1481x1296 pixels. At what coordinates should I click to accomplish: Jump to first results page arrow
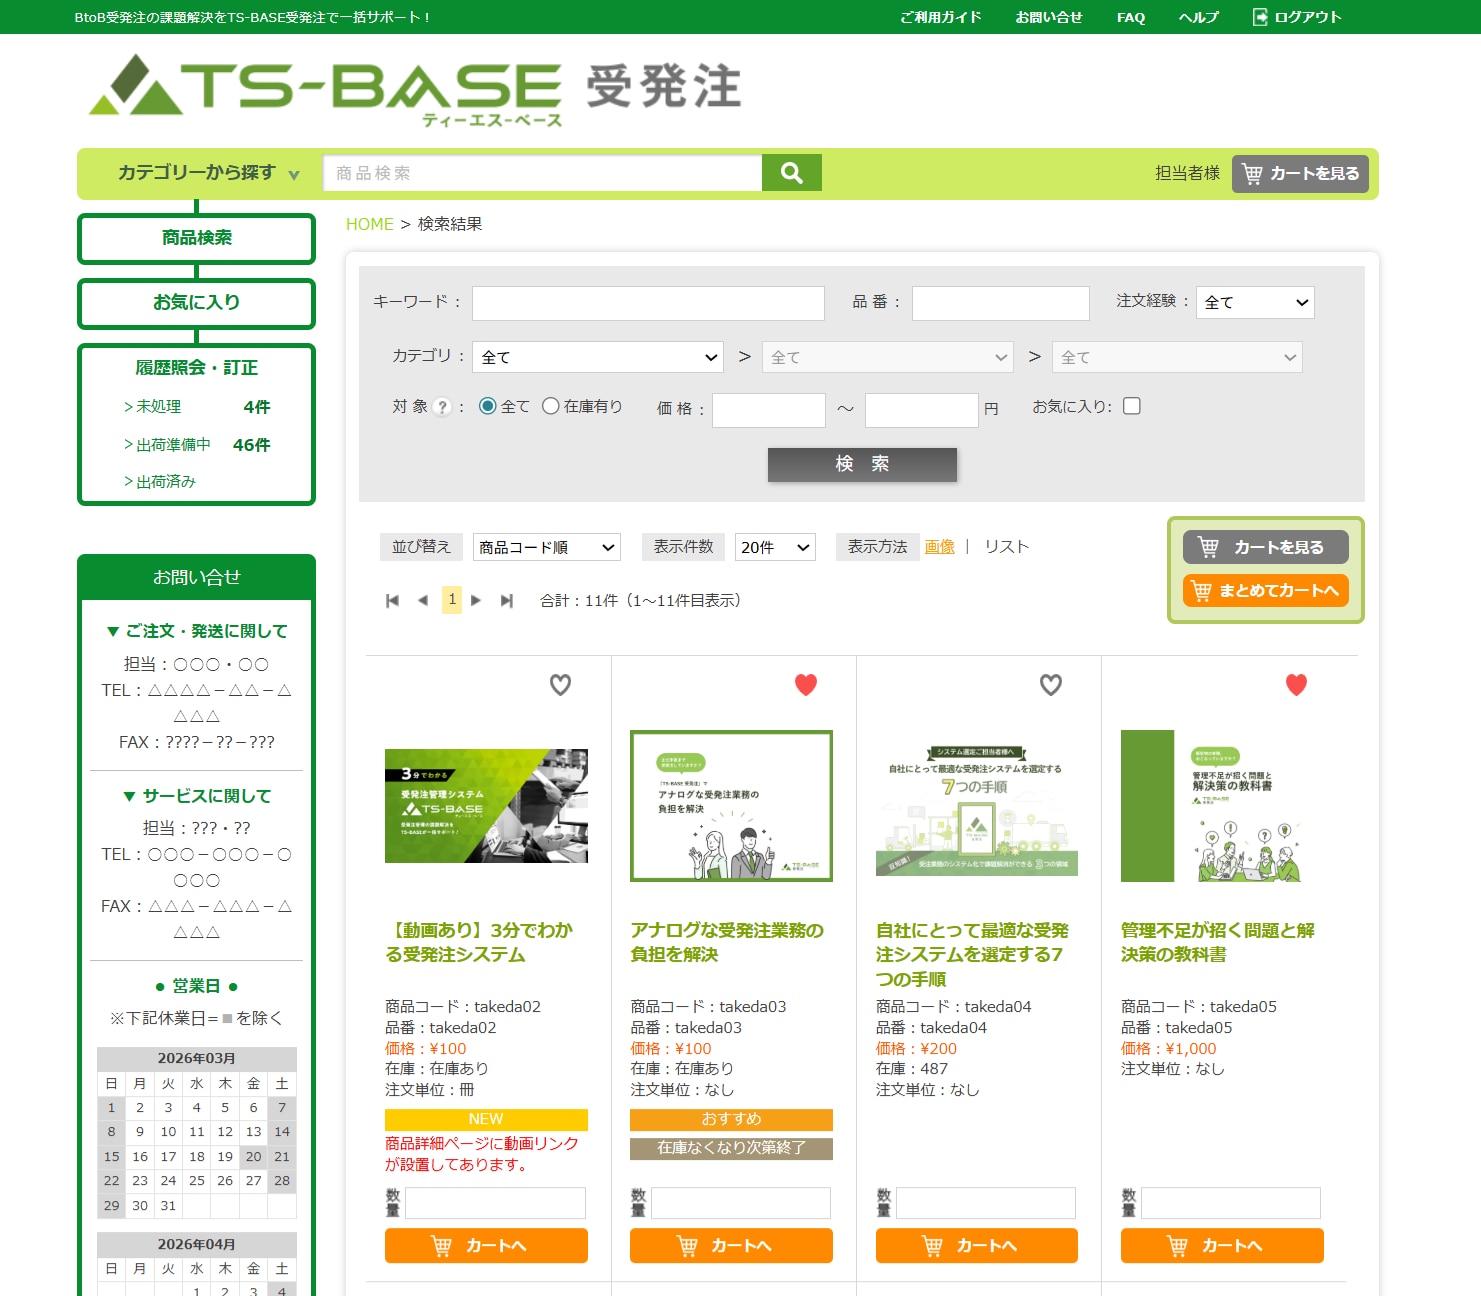coord(392,601)
